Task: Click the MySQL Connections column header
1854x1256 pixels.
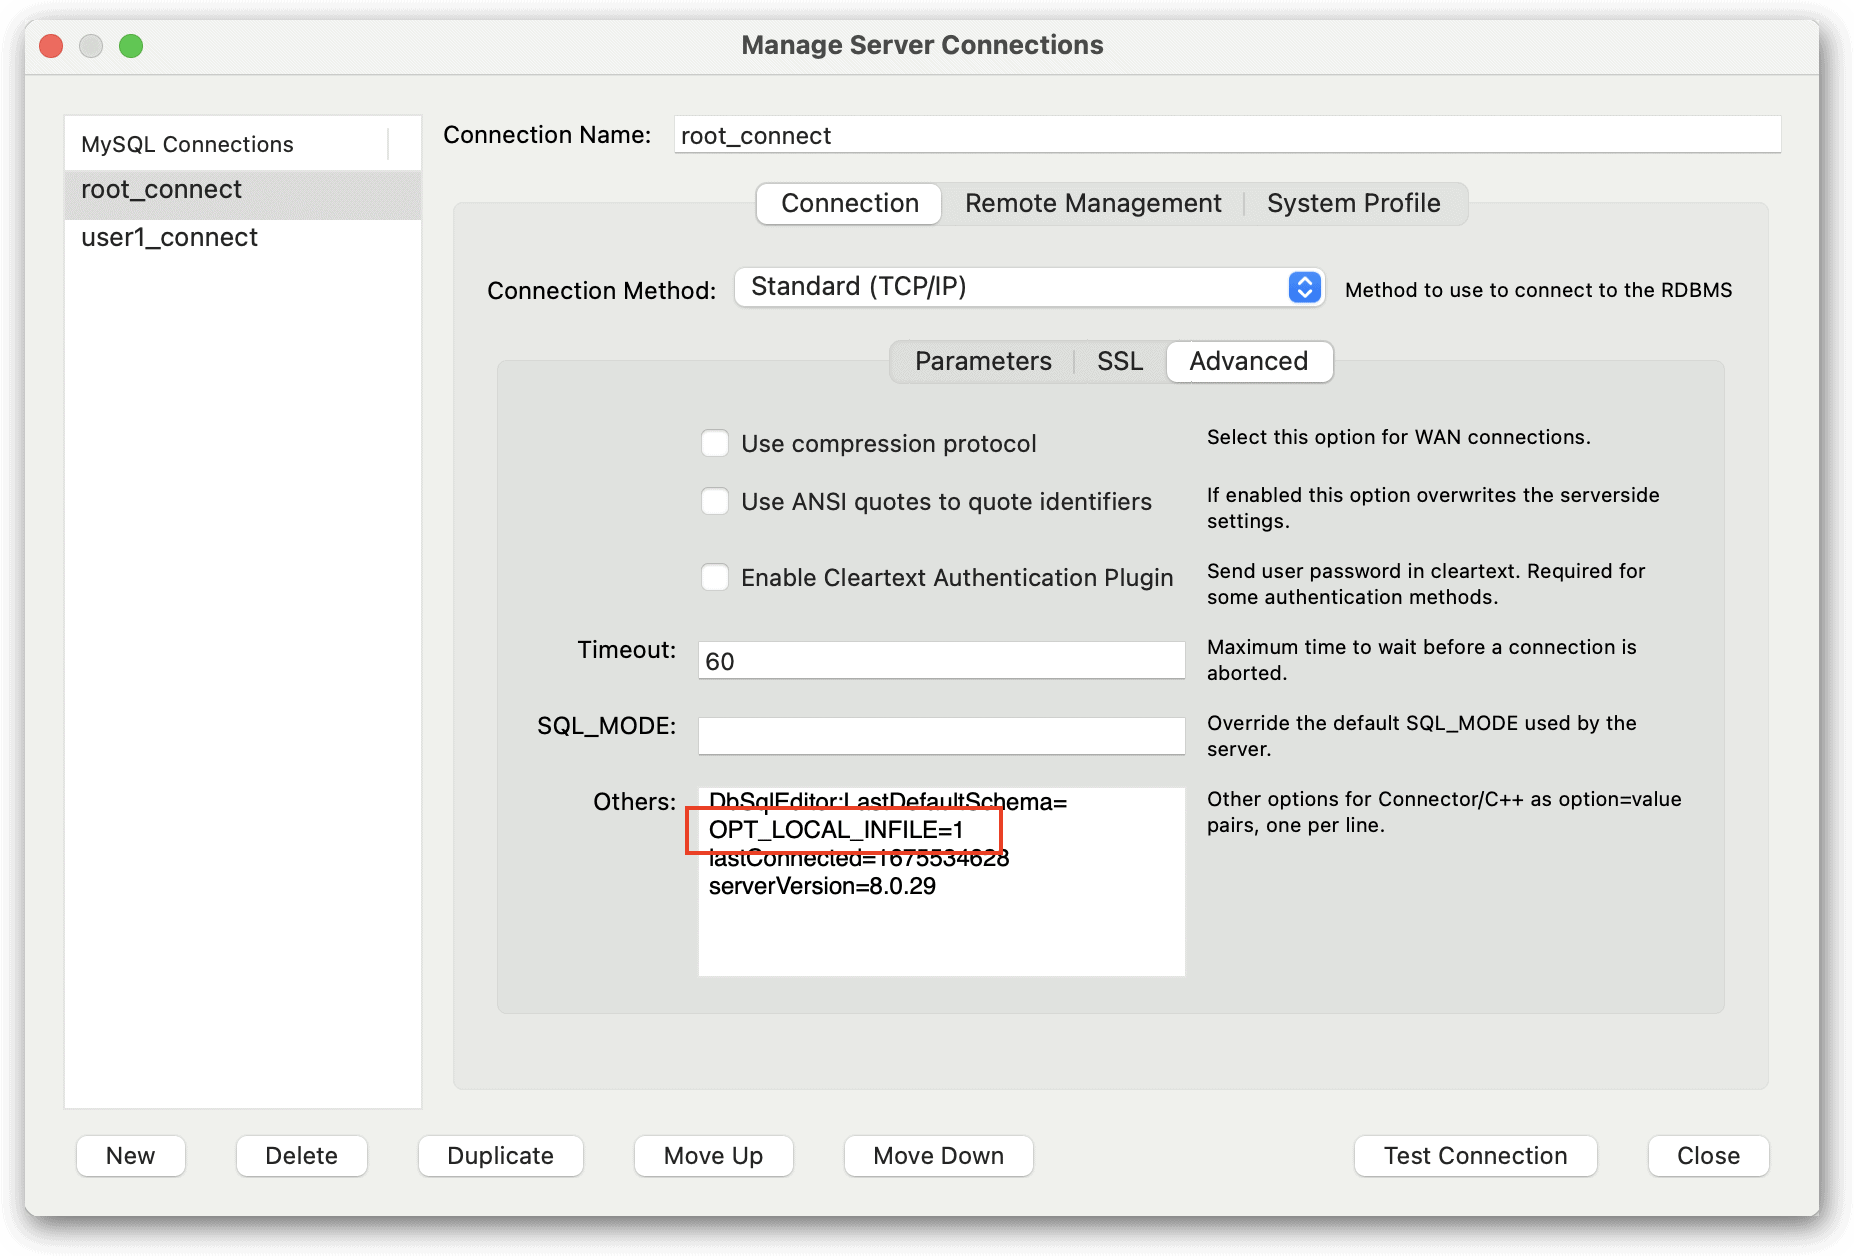Action: (x=227, y=144)
